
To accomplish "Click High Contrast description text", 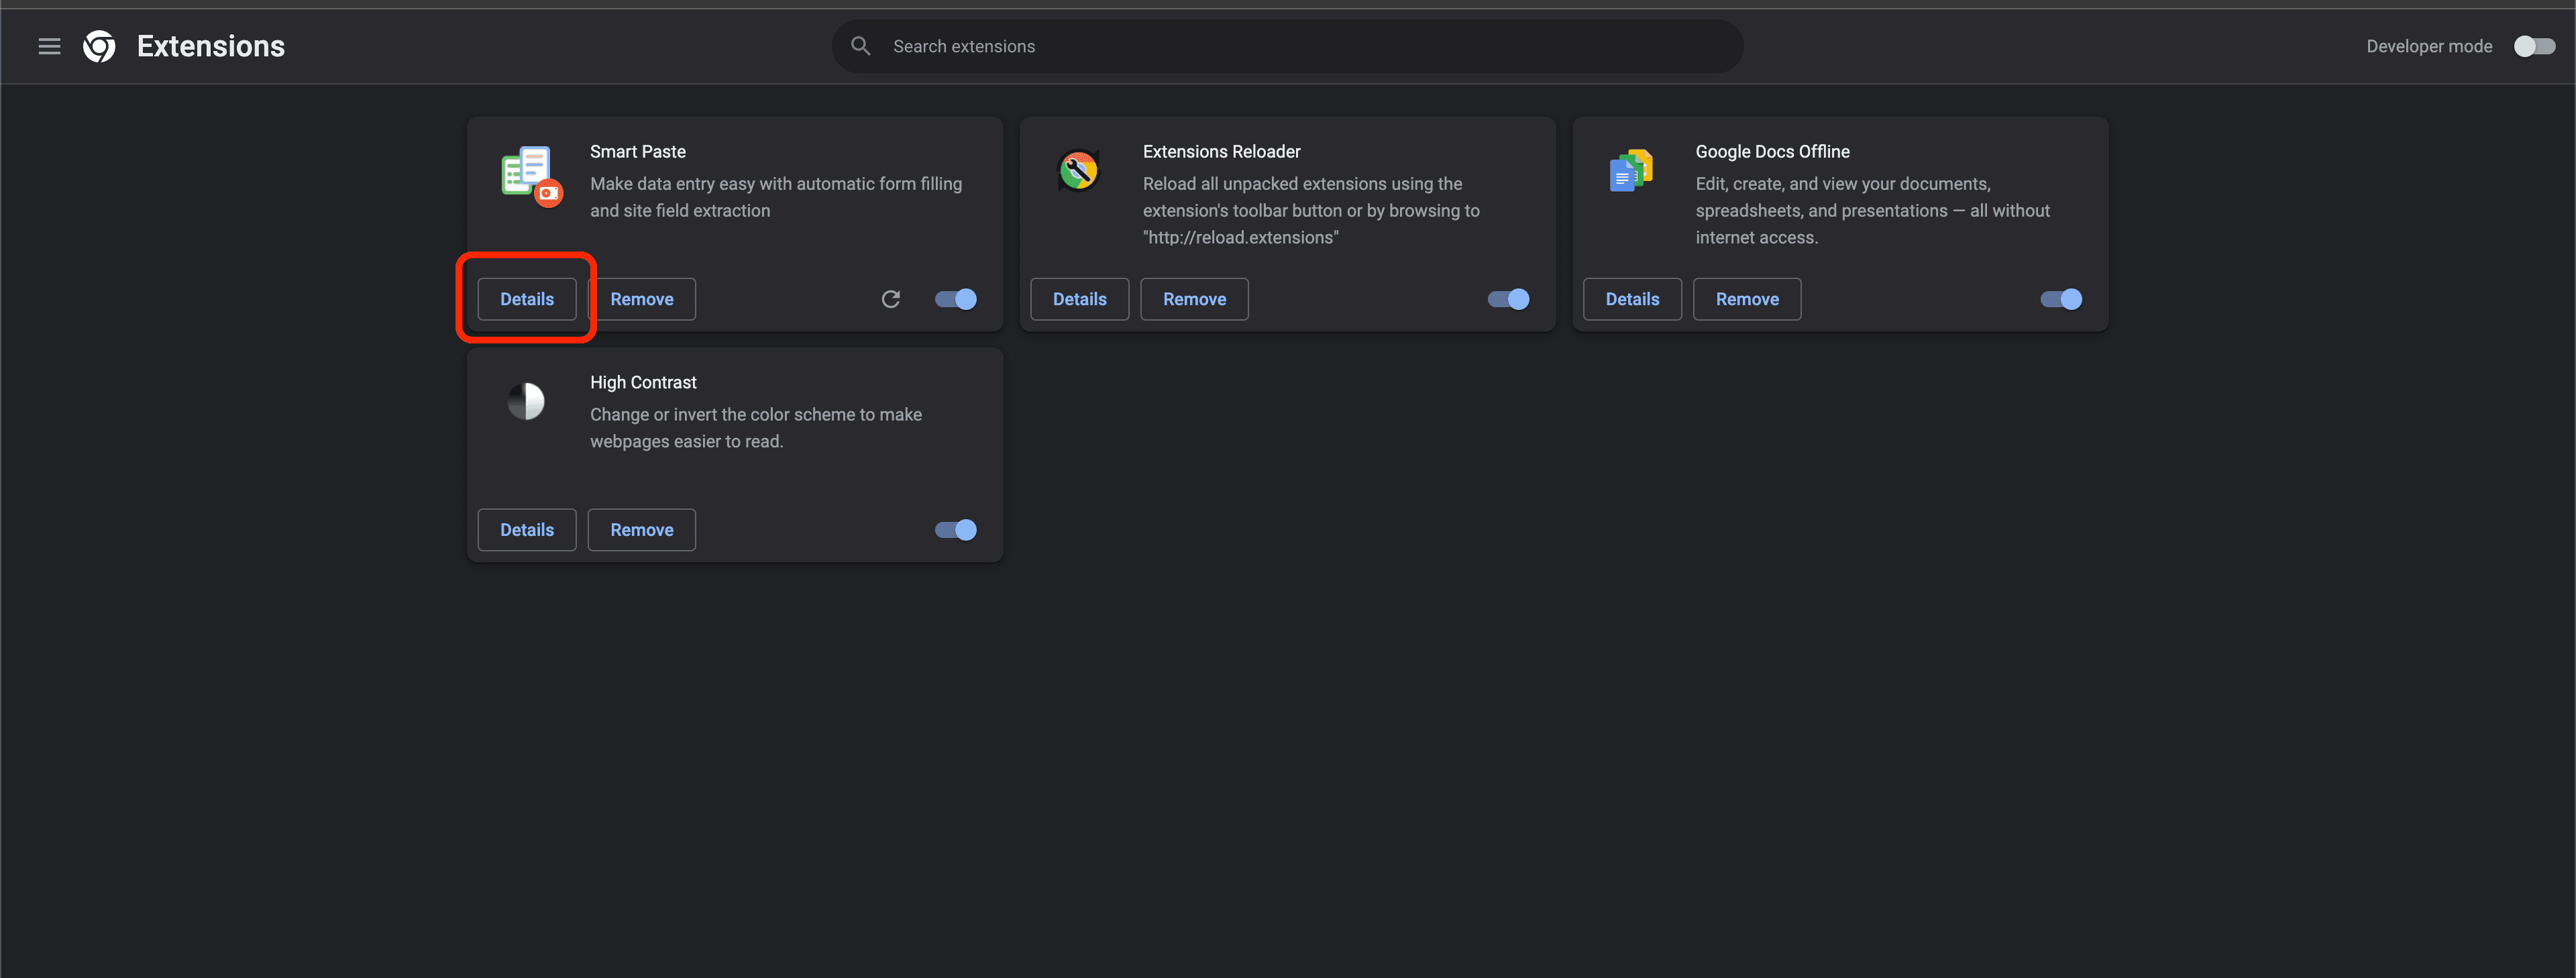I will [756, 428].
